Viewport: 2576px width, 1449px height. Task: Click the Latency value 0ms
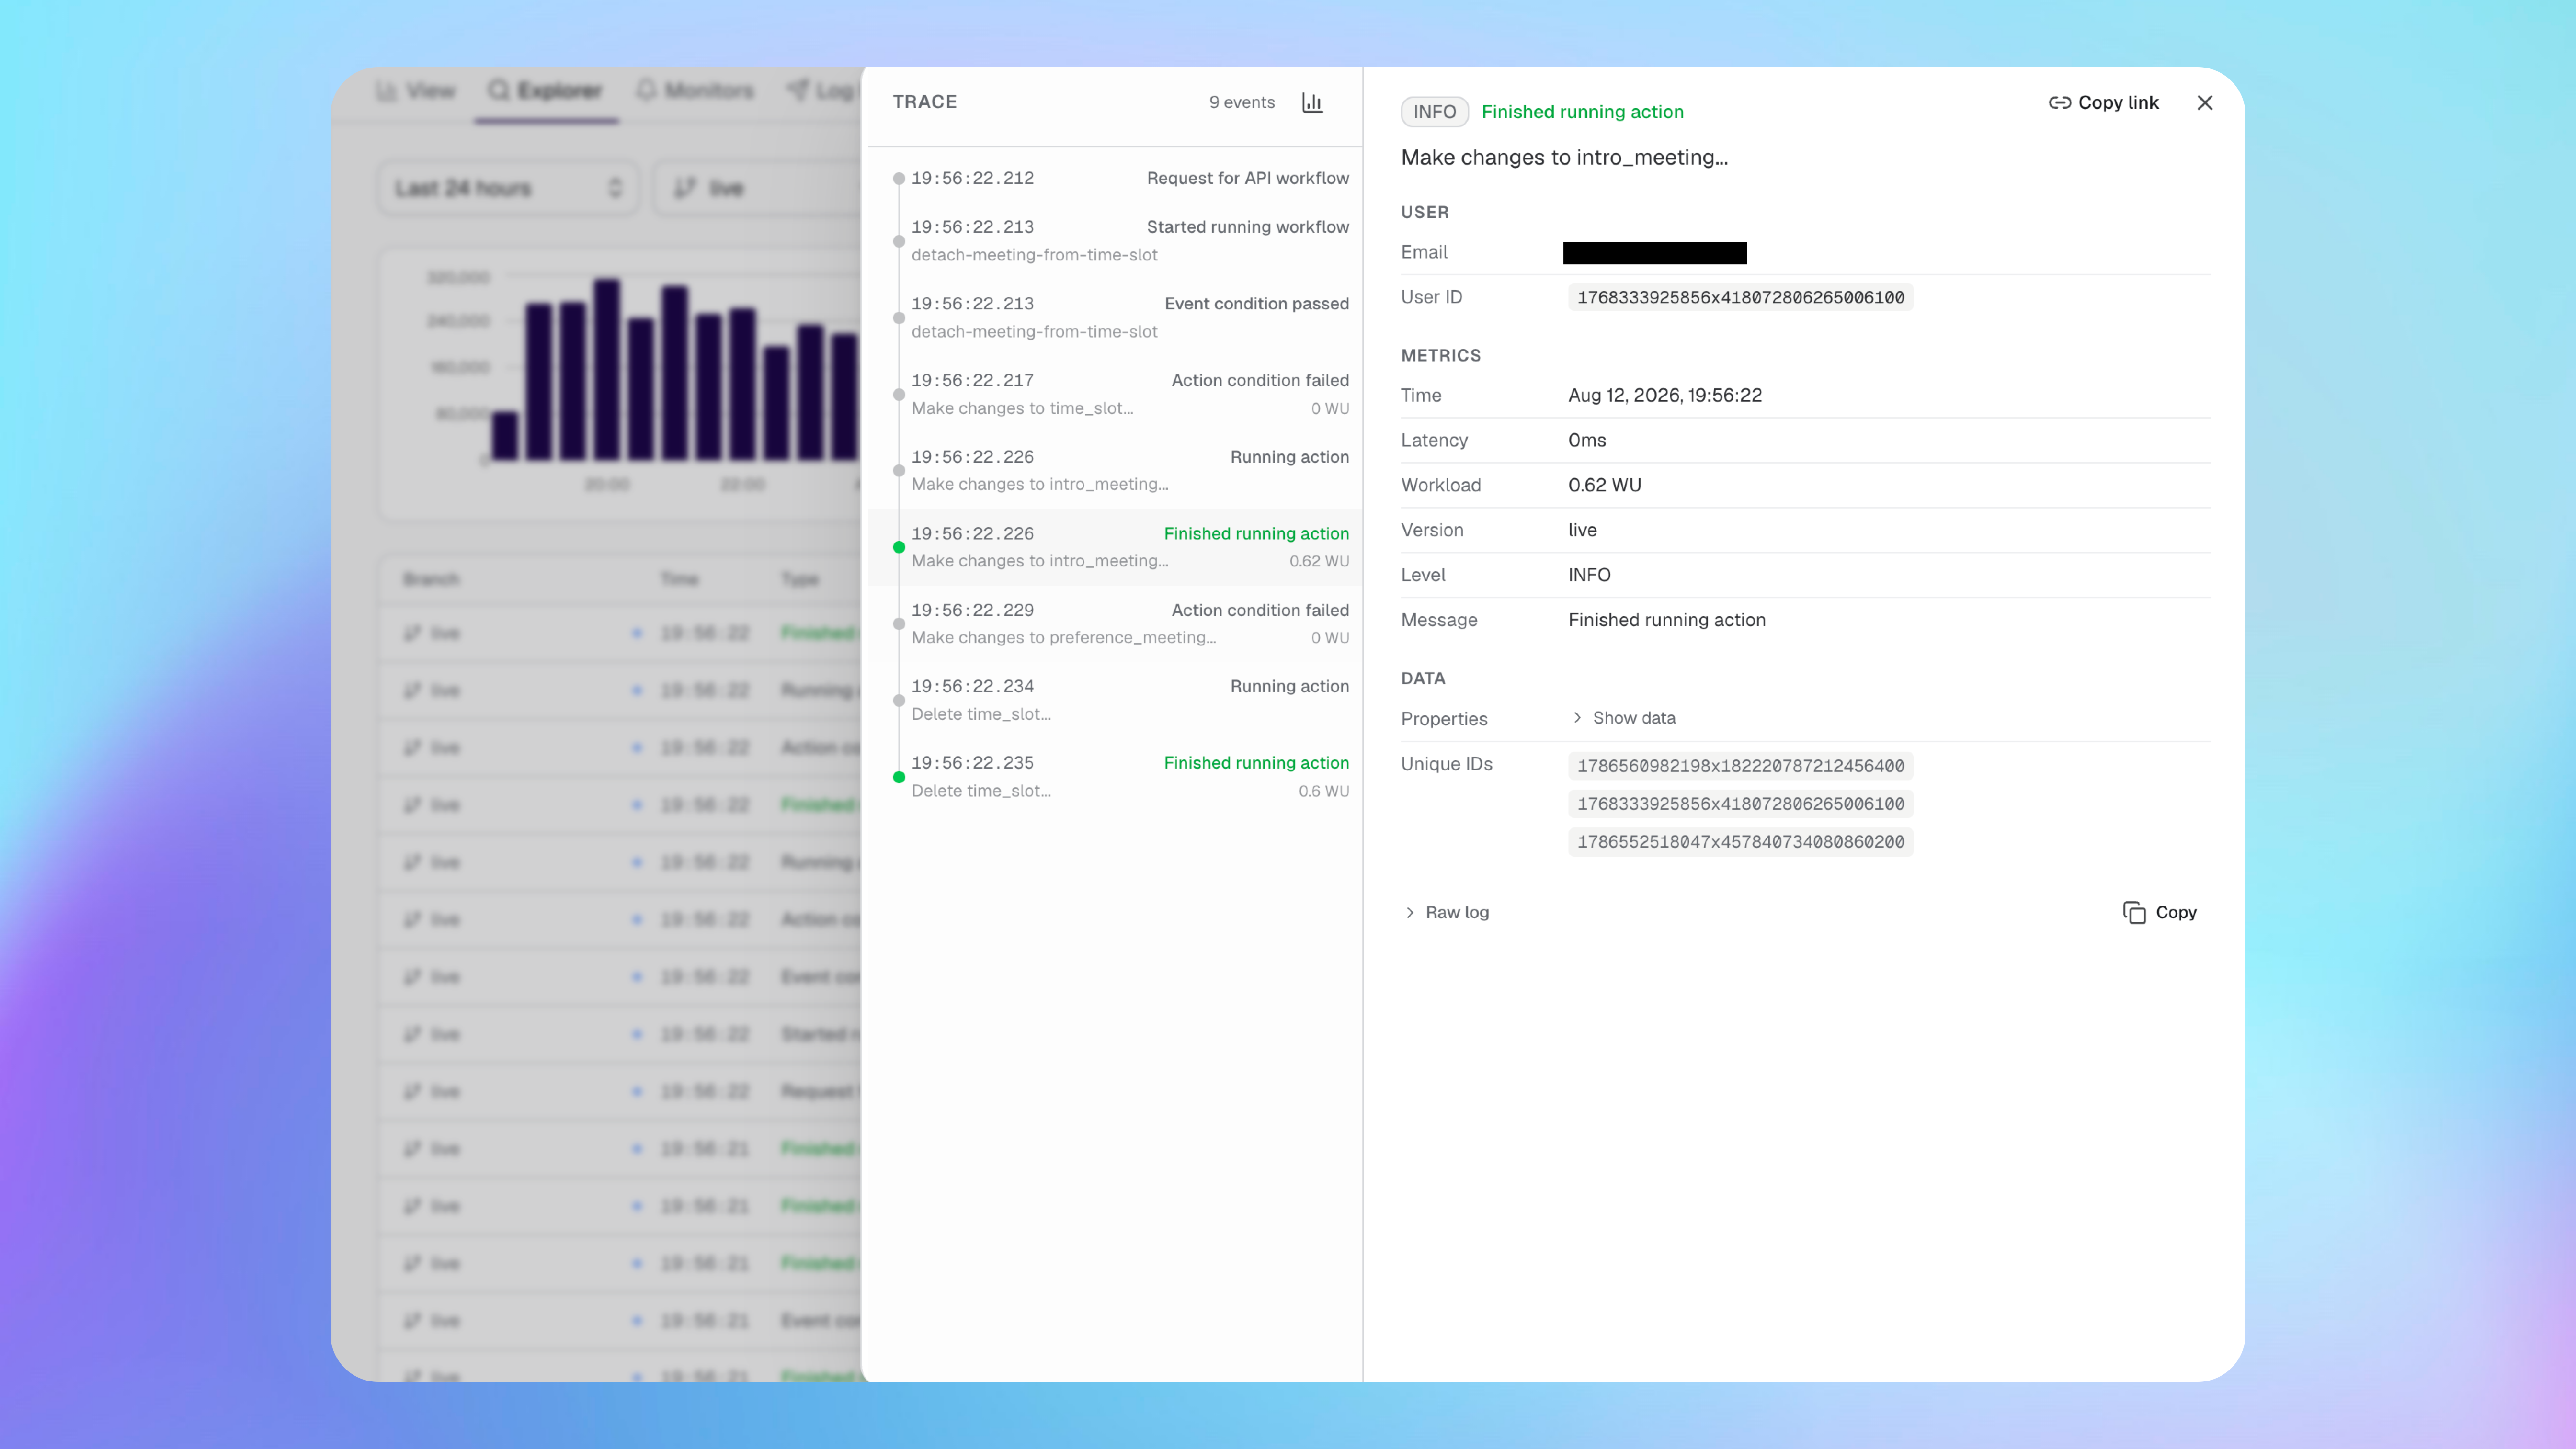1587,440
